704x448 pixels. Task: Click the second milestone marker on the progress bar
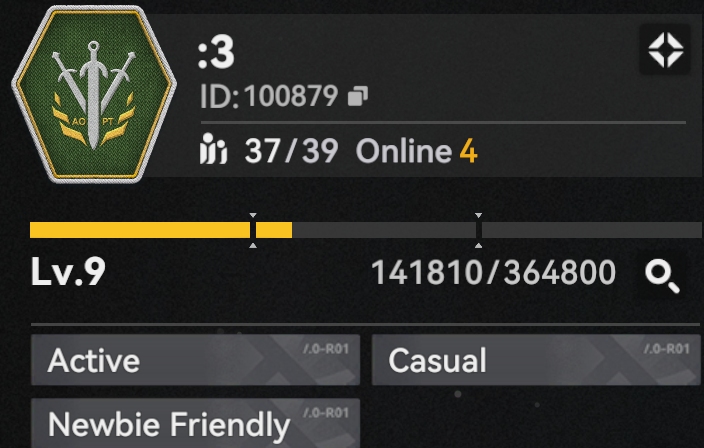point(478,230)
